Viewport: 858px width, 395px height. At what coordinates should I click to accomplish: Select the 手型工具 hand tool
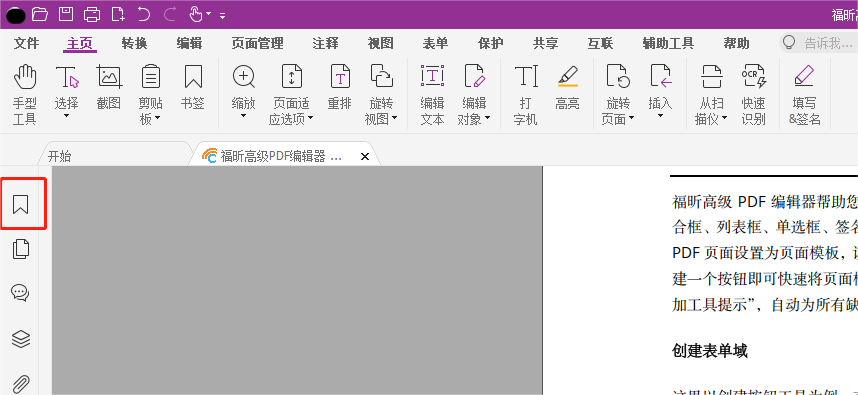[x=24, y=95]
